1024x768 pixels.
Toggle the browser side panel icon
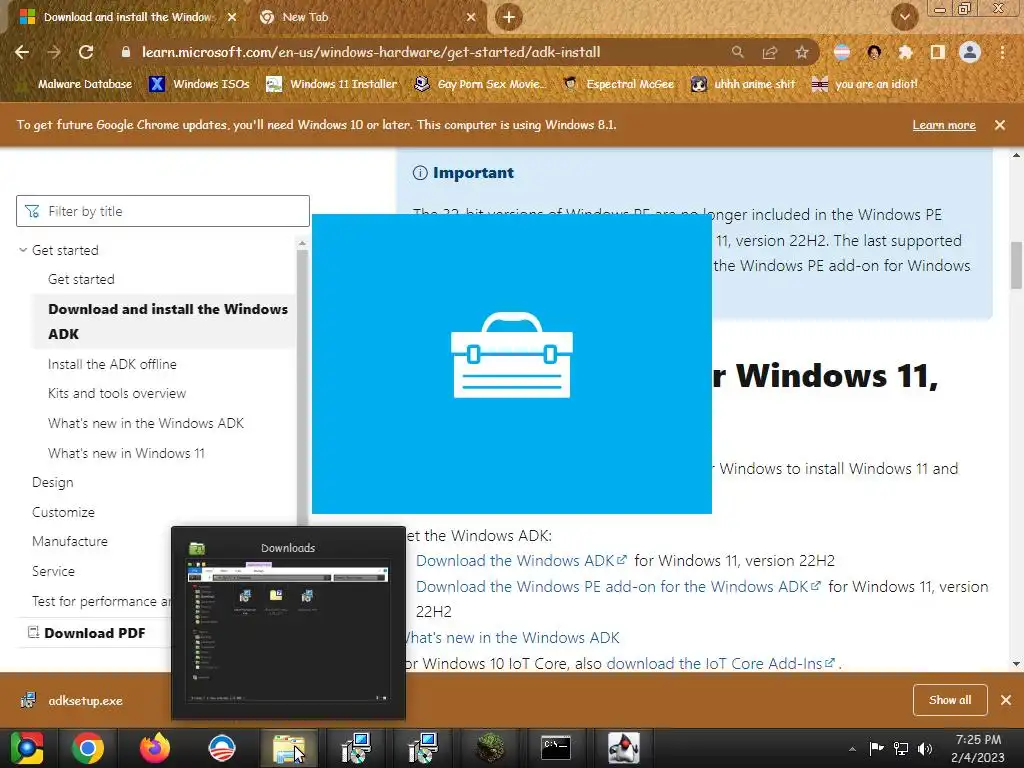point(938,52)
